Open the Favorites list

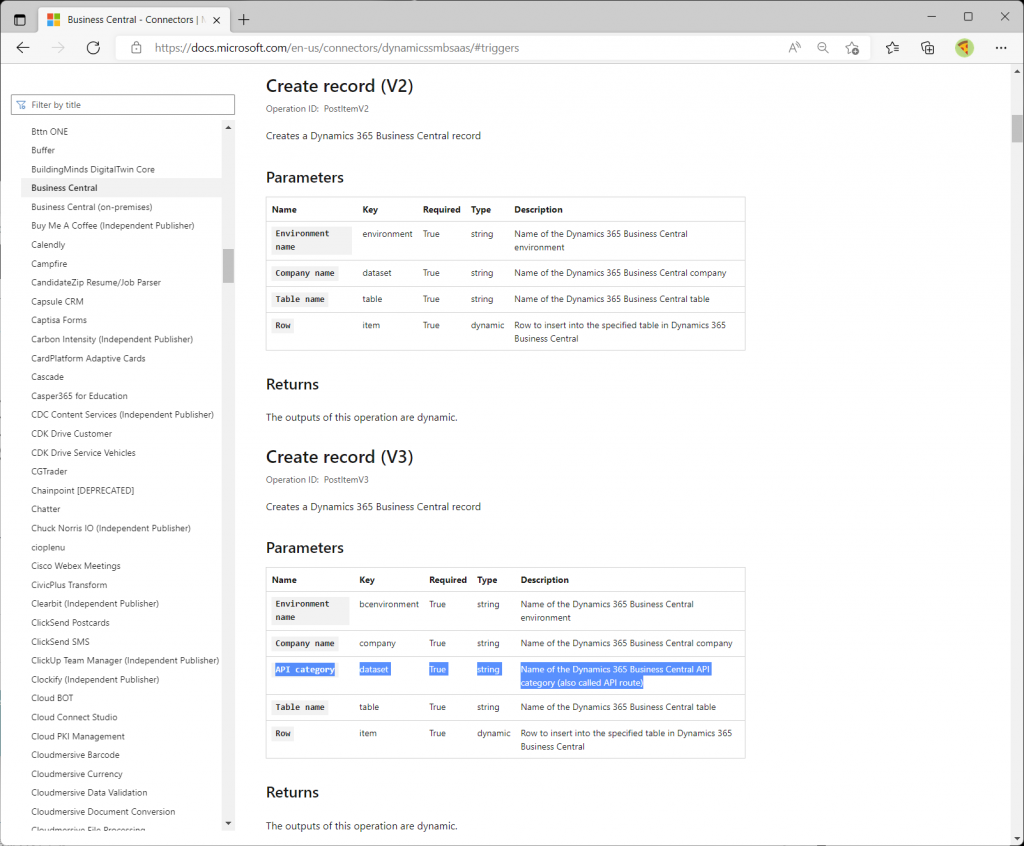tap(893, 48)
